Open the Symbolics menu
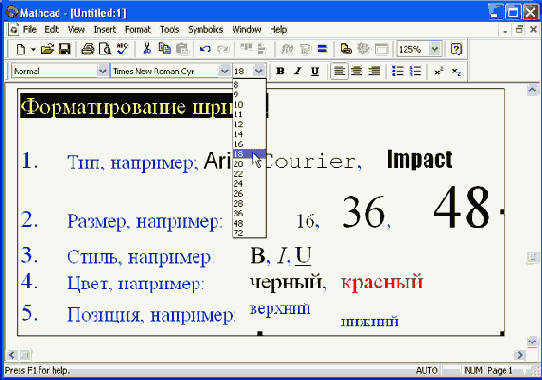 pyautogui.click(x=205, y=30)
